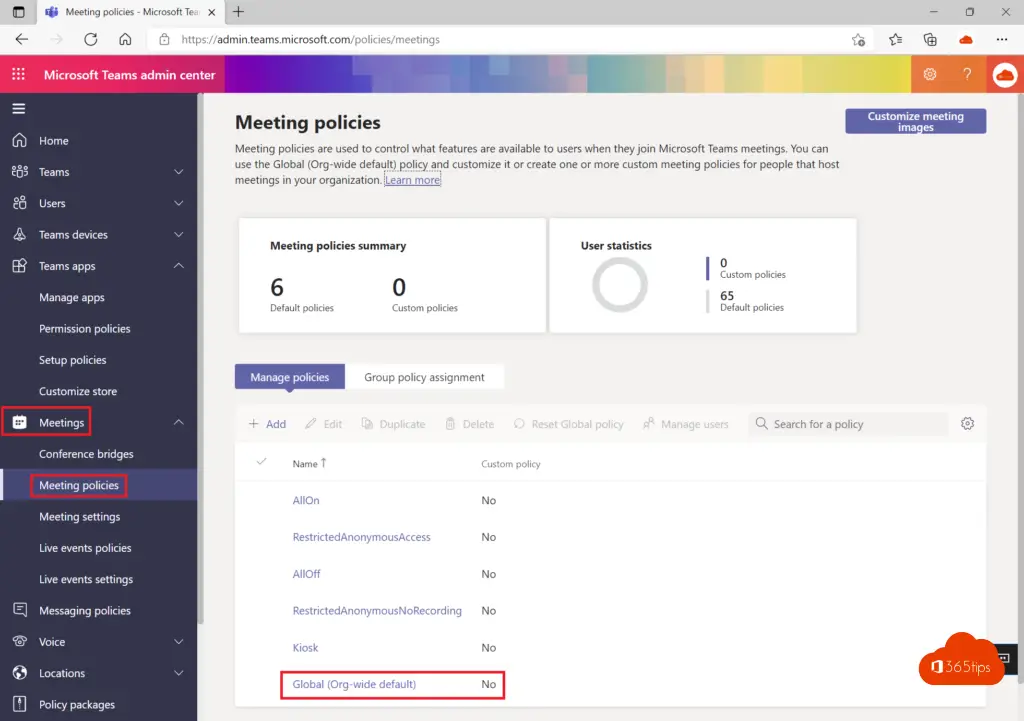Open table column settings gear
The width and height of the screenshot is (1024, 721).
click(968, 424)
